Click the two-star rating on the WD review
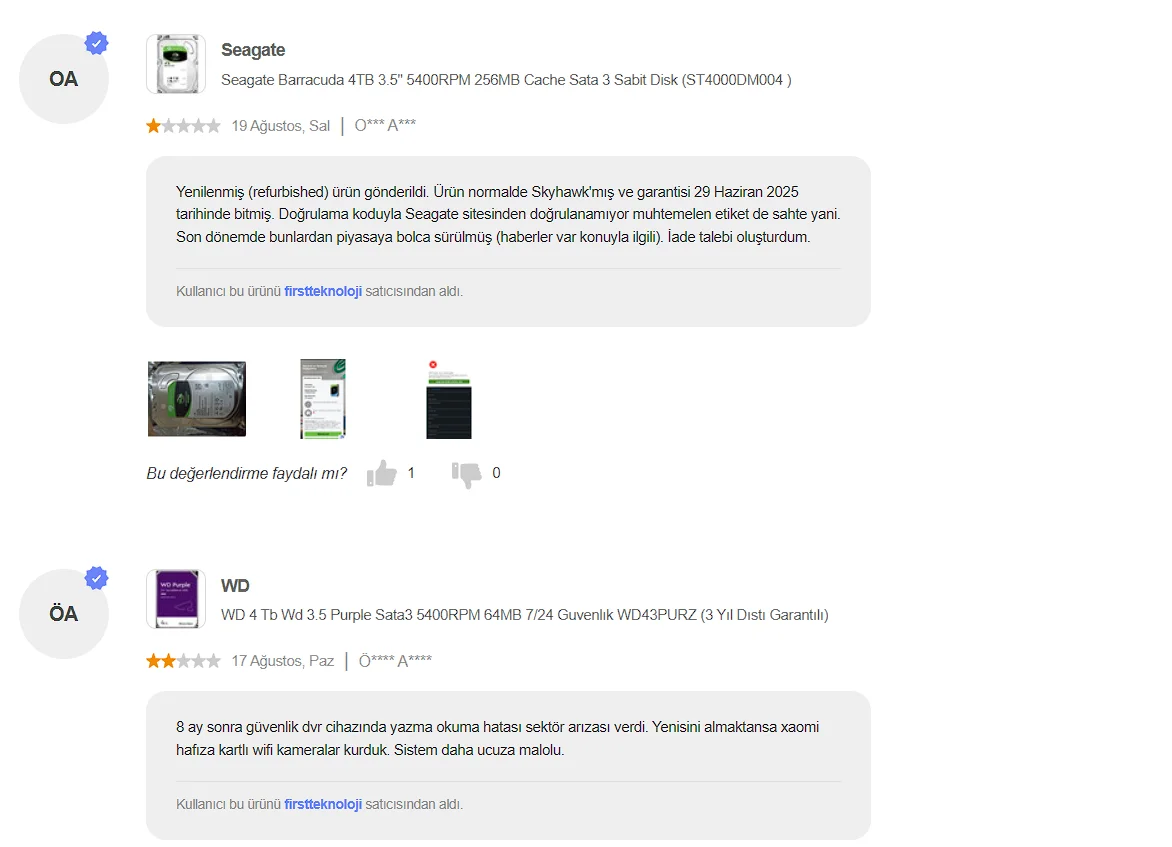This screenshot has height=847, width=1172. pyautogui.click(x=183, y=661)
